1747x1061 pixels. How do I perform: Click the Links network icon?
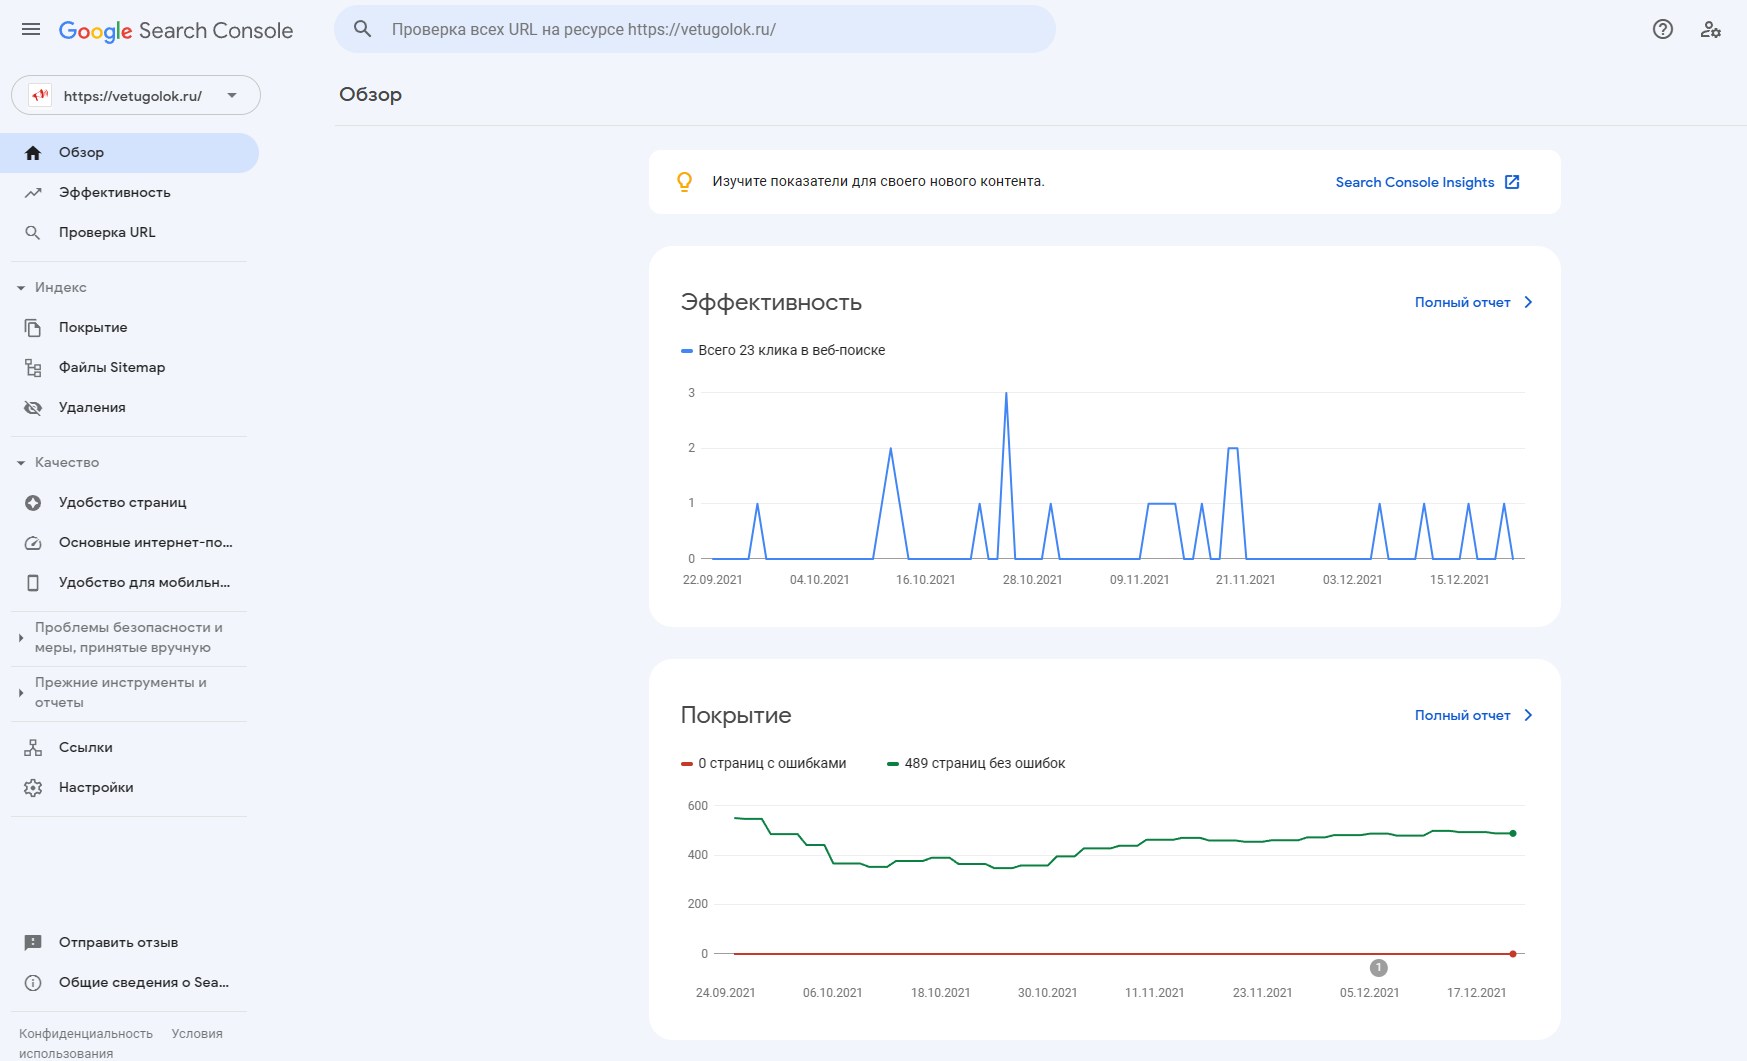[33, 748]
